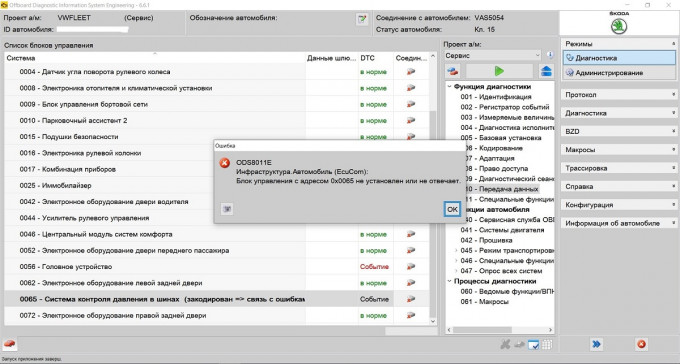Expand the Справка panel
This screenshot has height=364, width=680.
618,187
